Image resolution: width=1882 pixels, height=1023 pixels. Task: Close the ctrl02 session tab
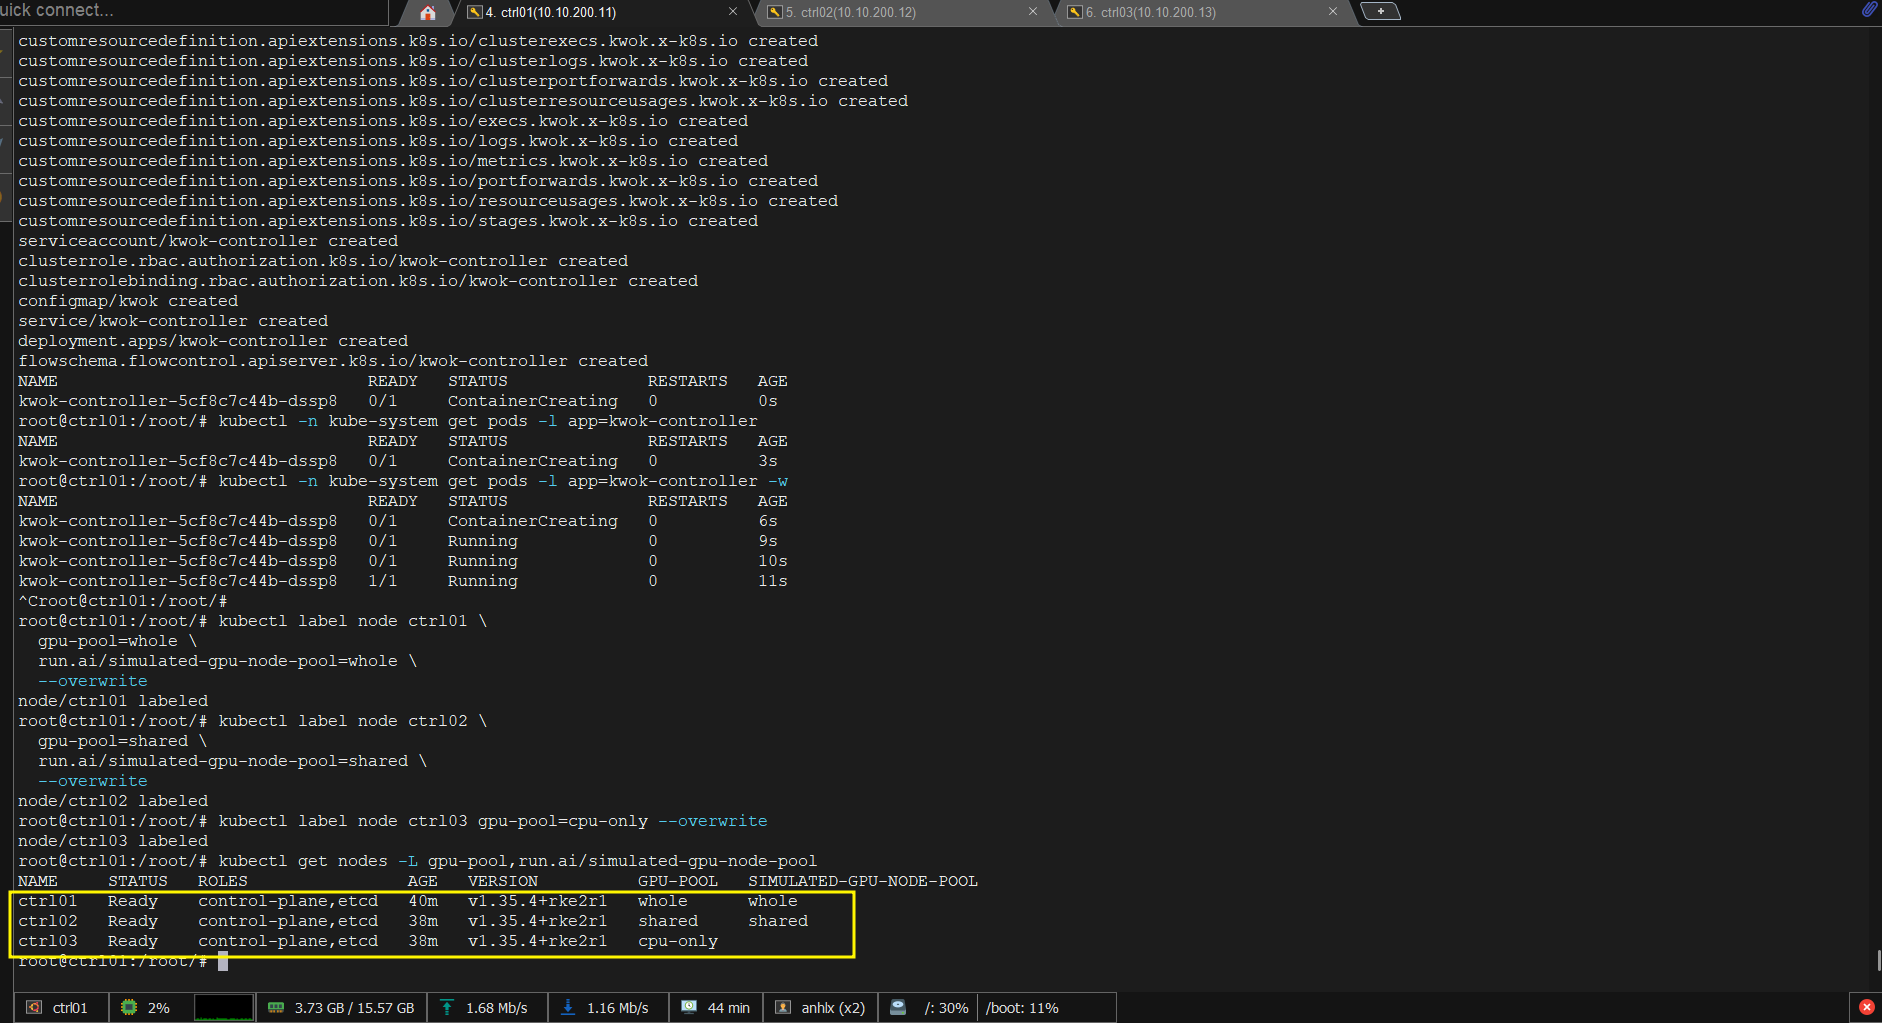(x=1033, y=12)
